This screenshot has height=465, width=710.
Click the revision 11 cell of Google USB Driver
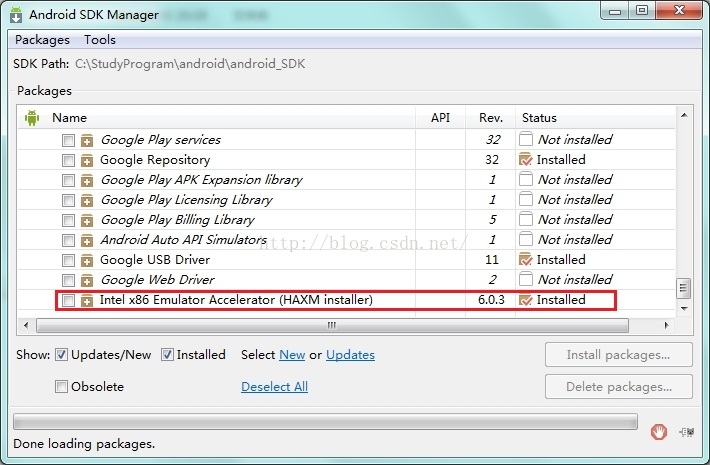click(x=492, y=260)
